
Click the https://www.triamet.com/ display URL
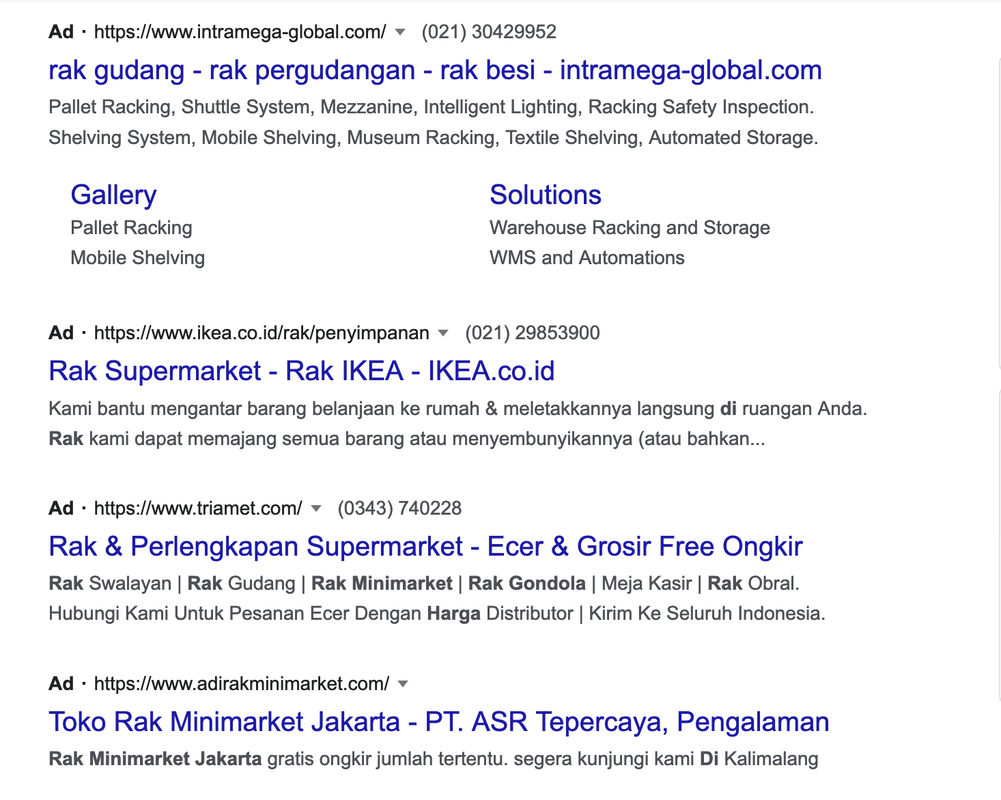(198, 508)
